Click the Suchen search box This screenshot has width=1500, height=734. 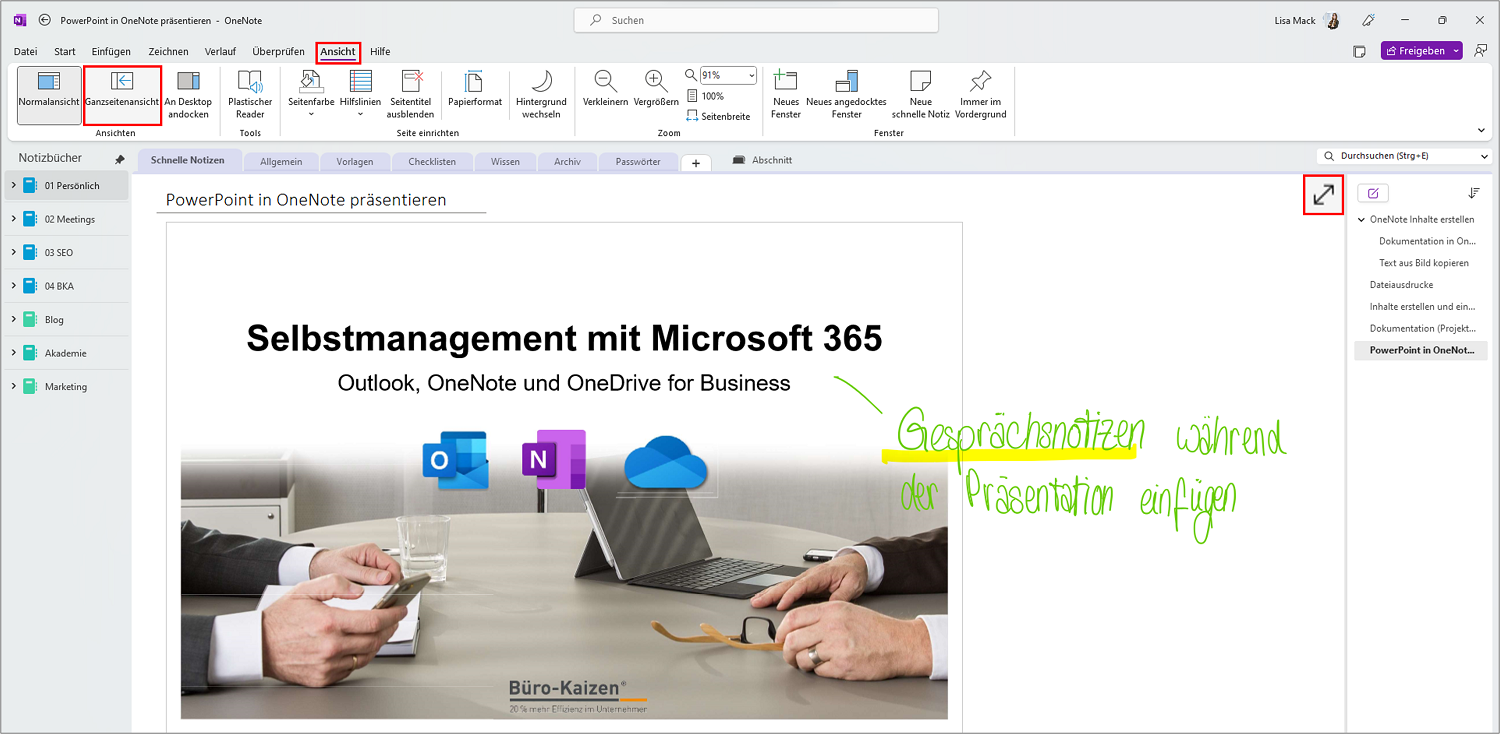point(756,20)
